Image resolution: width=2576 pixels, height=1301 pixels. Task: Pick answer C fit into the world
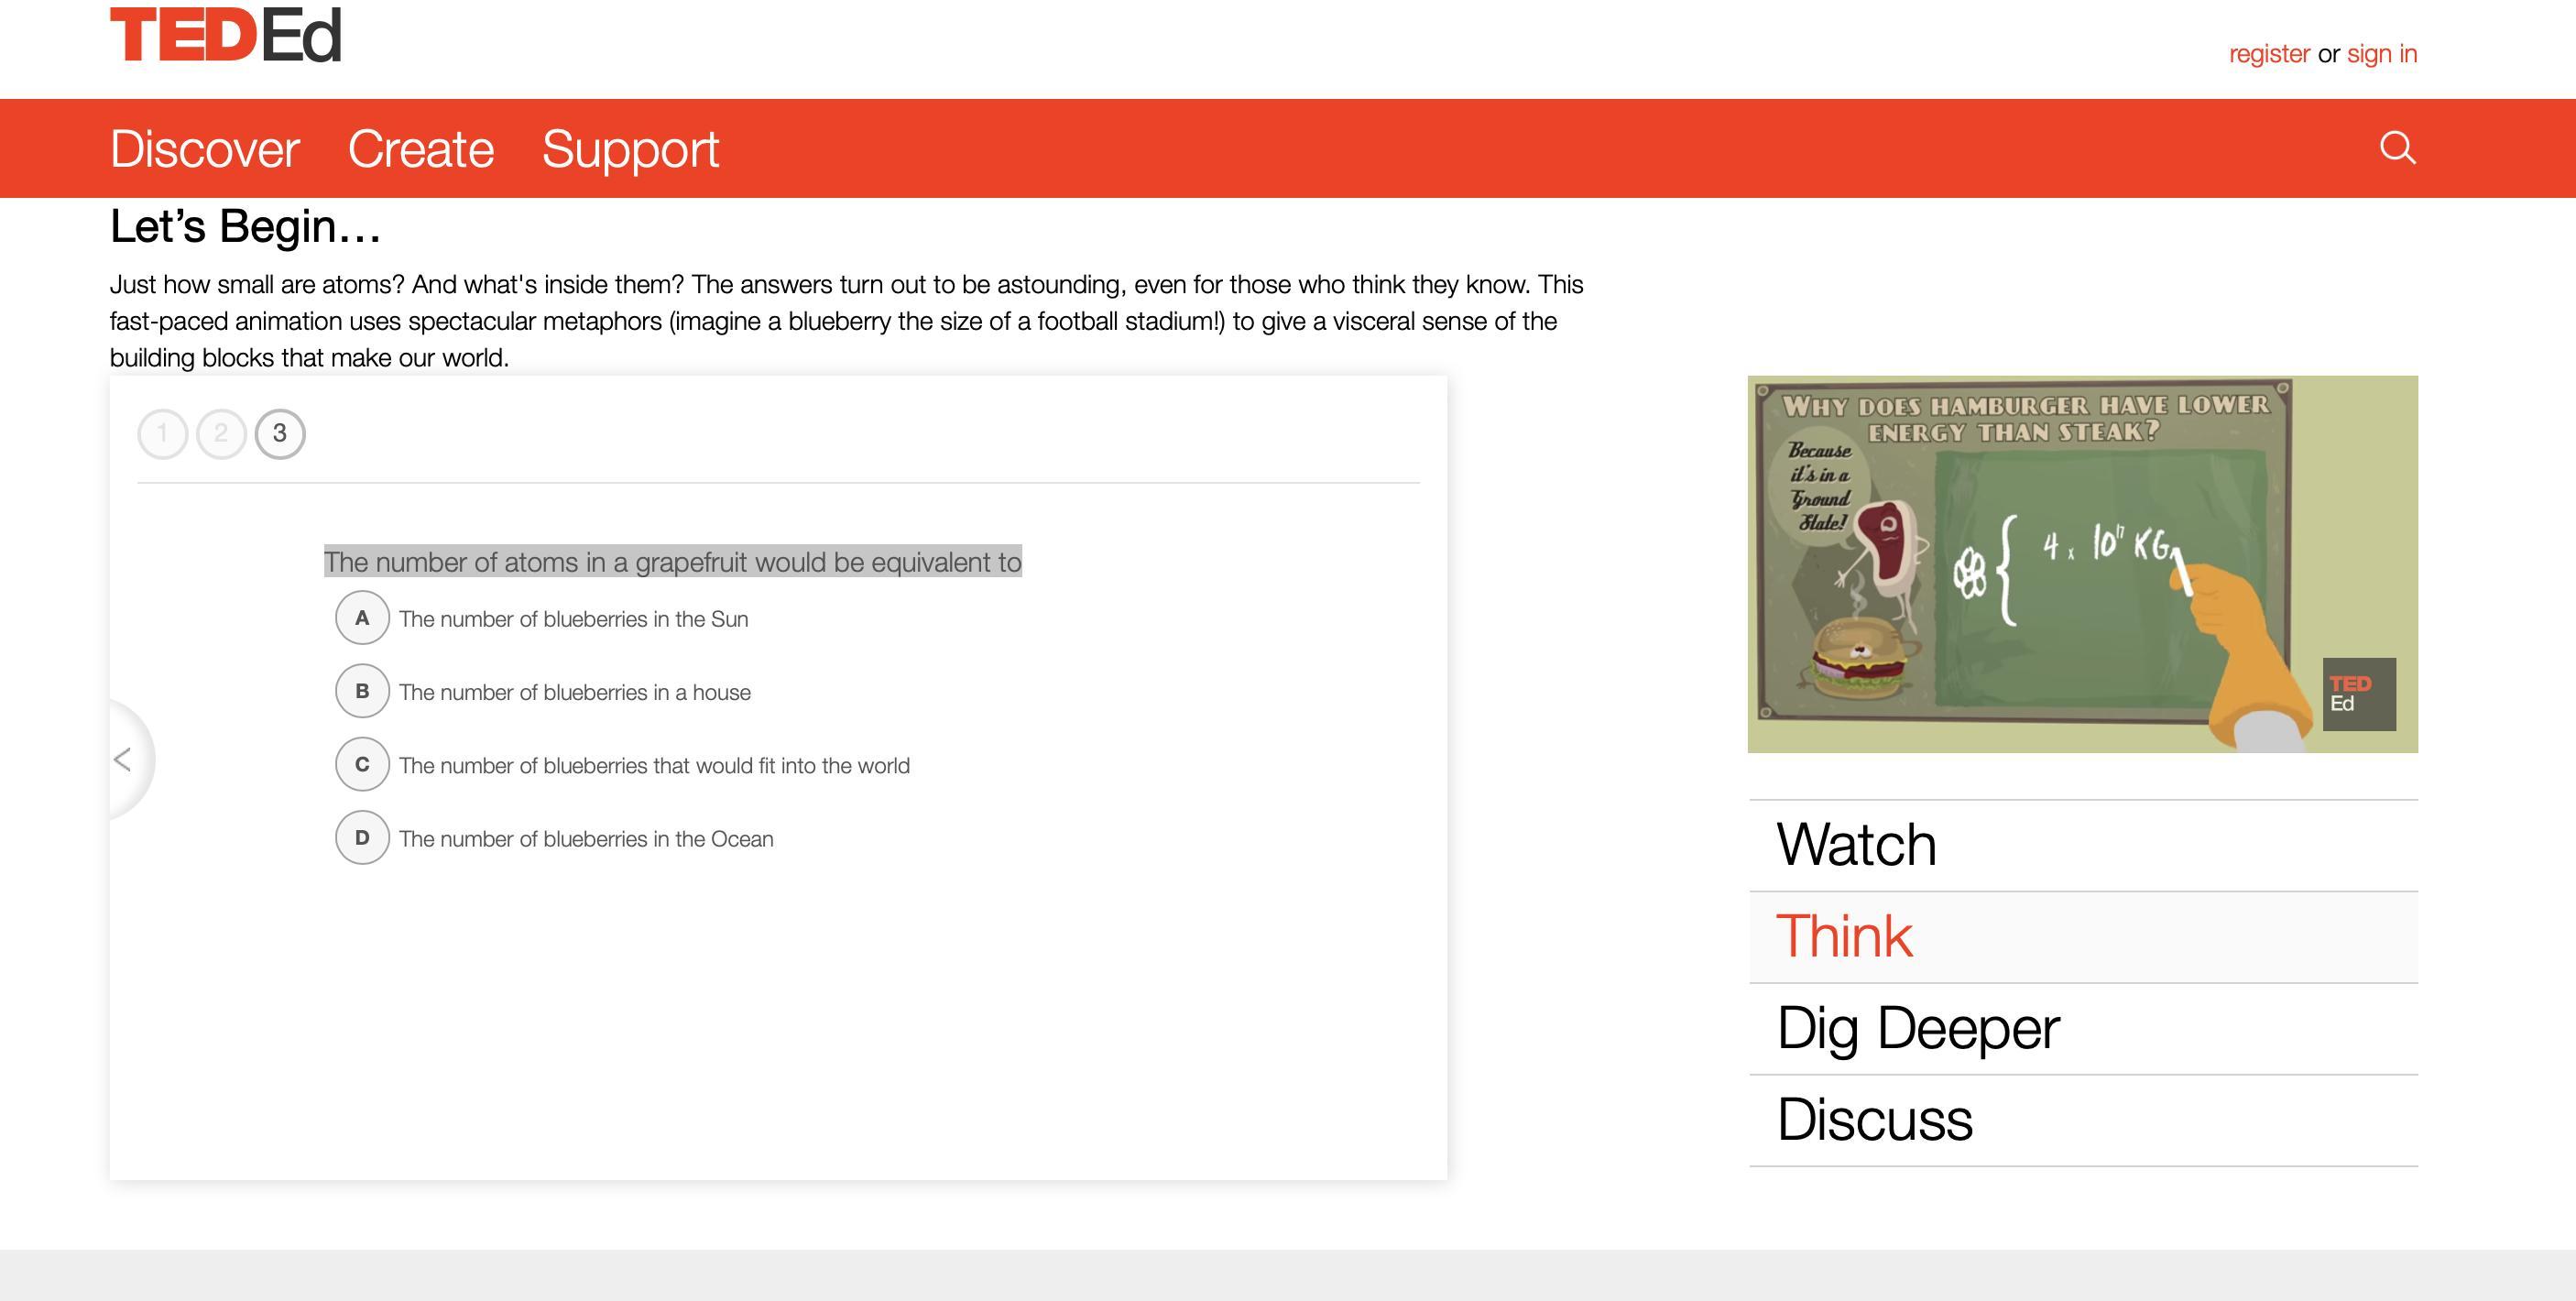click(x=362, y=764)
